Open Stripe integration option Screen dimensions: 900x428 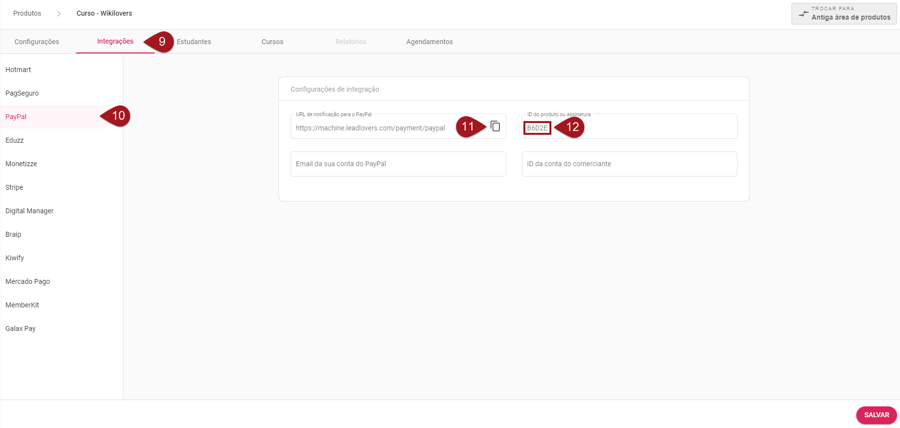[x=14, y=187]
